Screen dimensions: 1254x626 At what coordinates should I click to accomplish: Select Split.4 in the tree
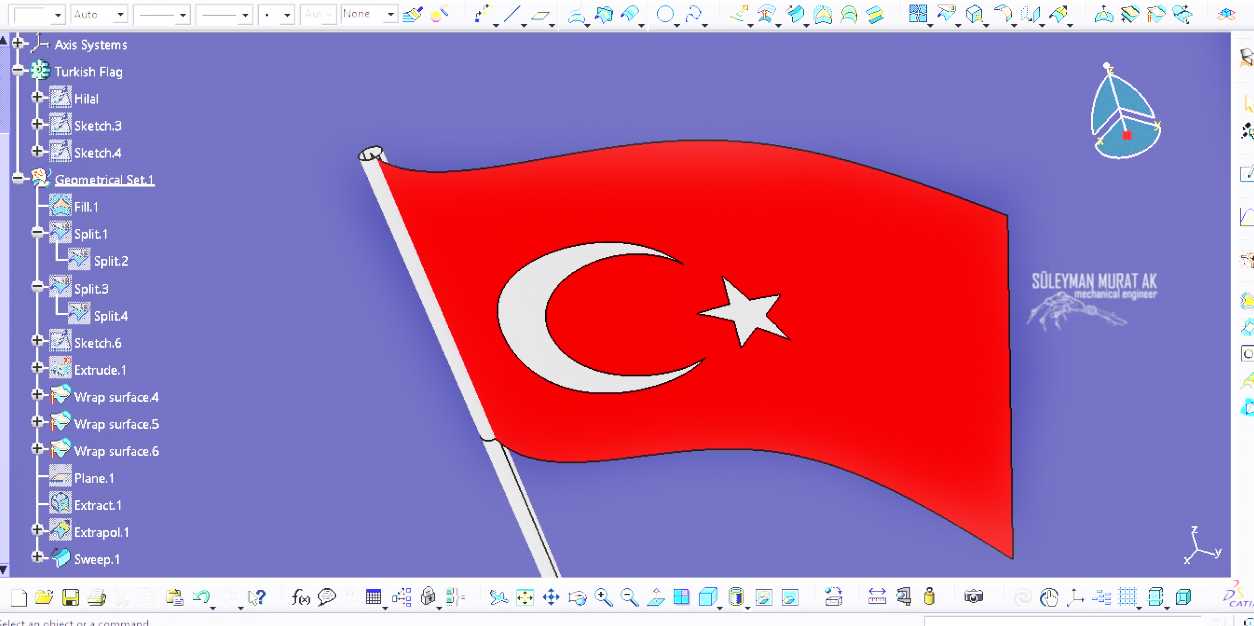[x=111, y=316]
